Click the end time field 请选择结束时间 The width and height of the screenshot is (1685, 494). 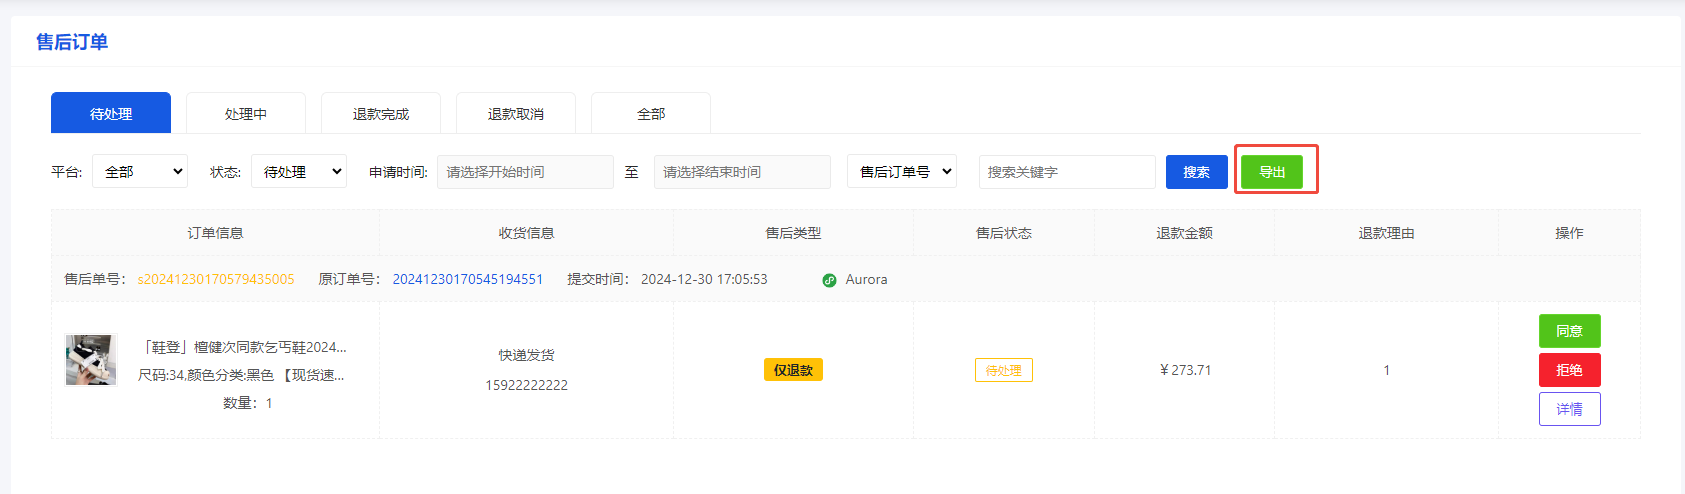point(742,172)
